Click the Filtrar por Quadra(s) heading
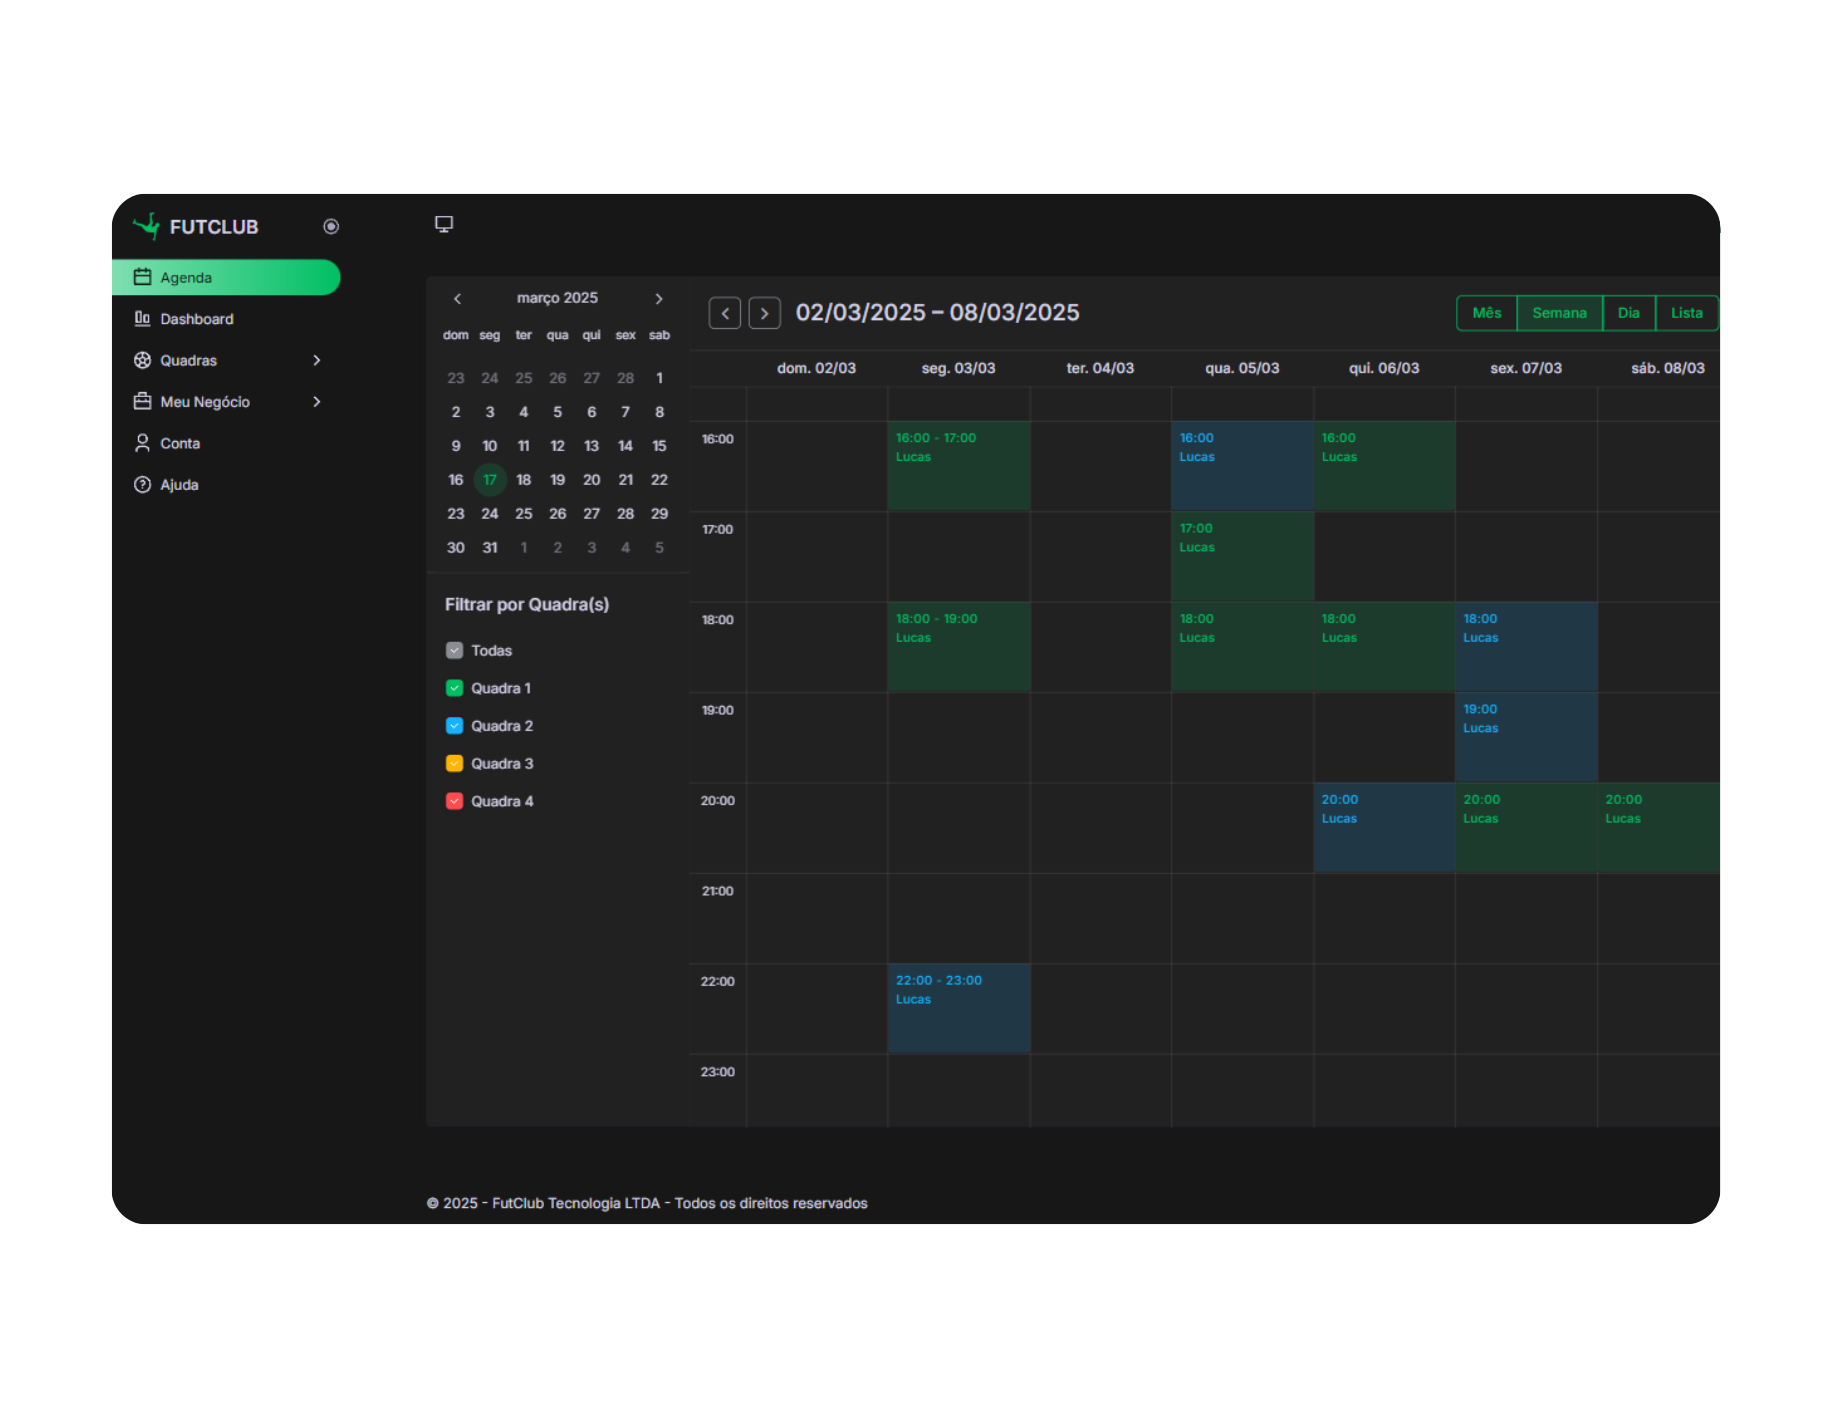This screenshot has width=1832, height=1418. click(527, 605)
